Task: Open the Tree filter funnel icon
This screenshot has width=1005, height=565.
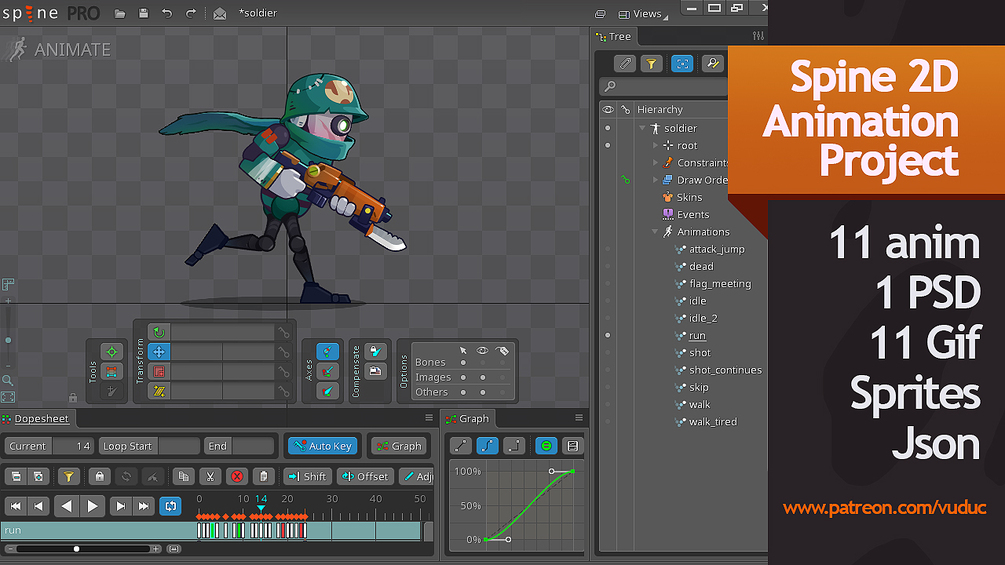Action: pyautogui.click(x=651, y=63)
